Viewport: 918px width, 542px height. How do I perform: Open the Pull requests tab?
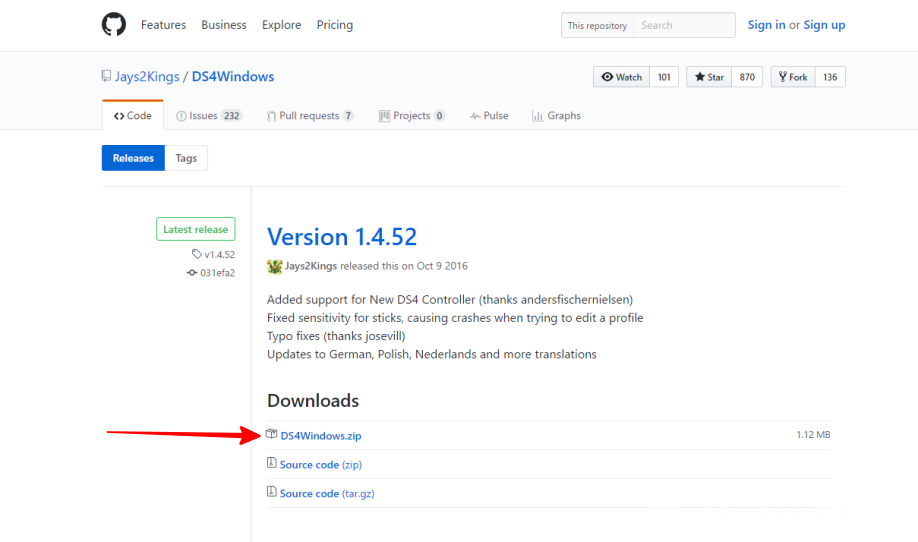[310, 116]
